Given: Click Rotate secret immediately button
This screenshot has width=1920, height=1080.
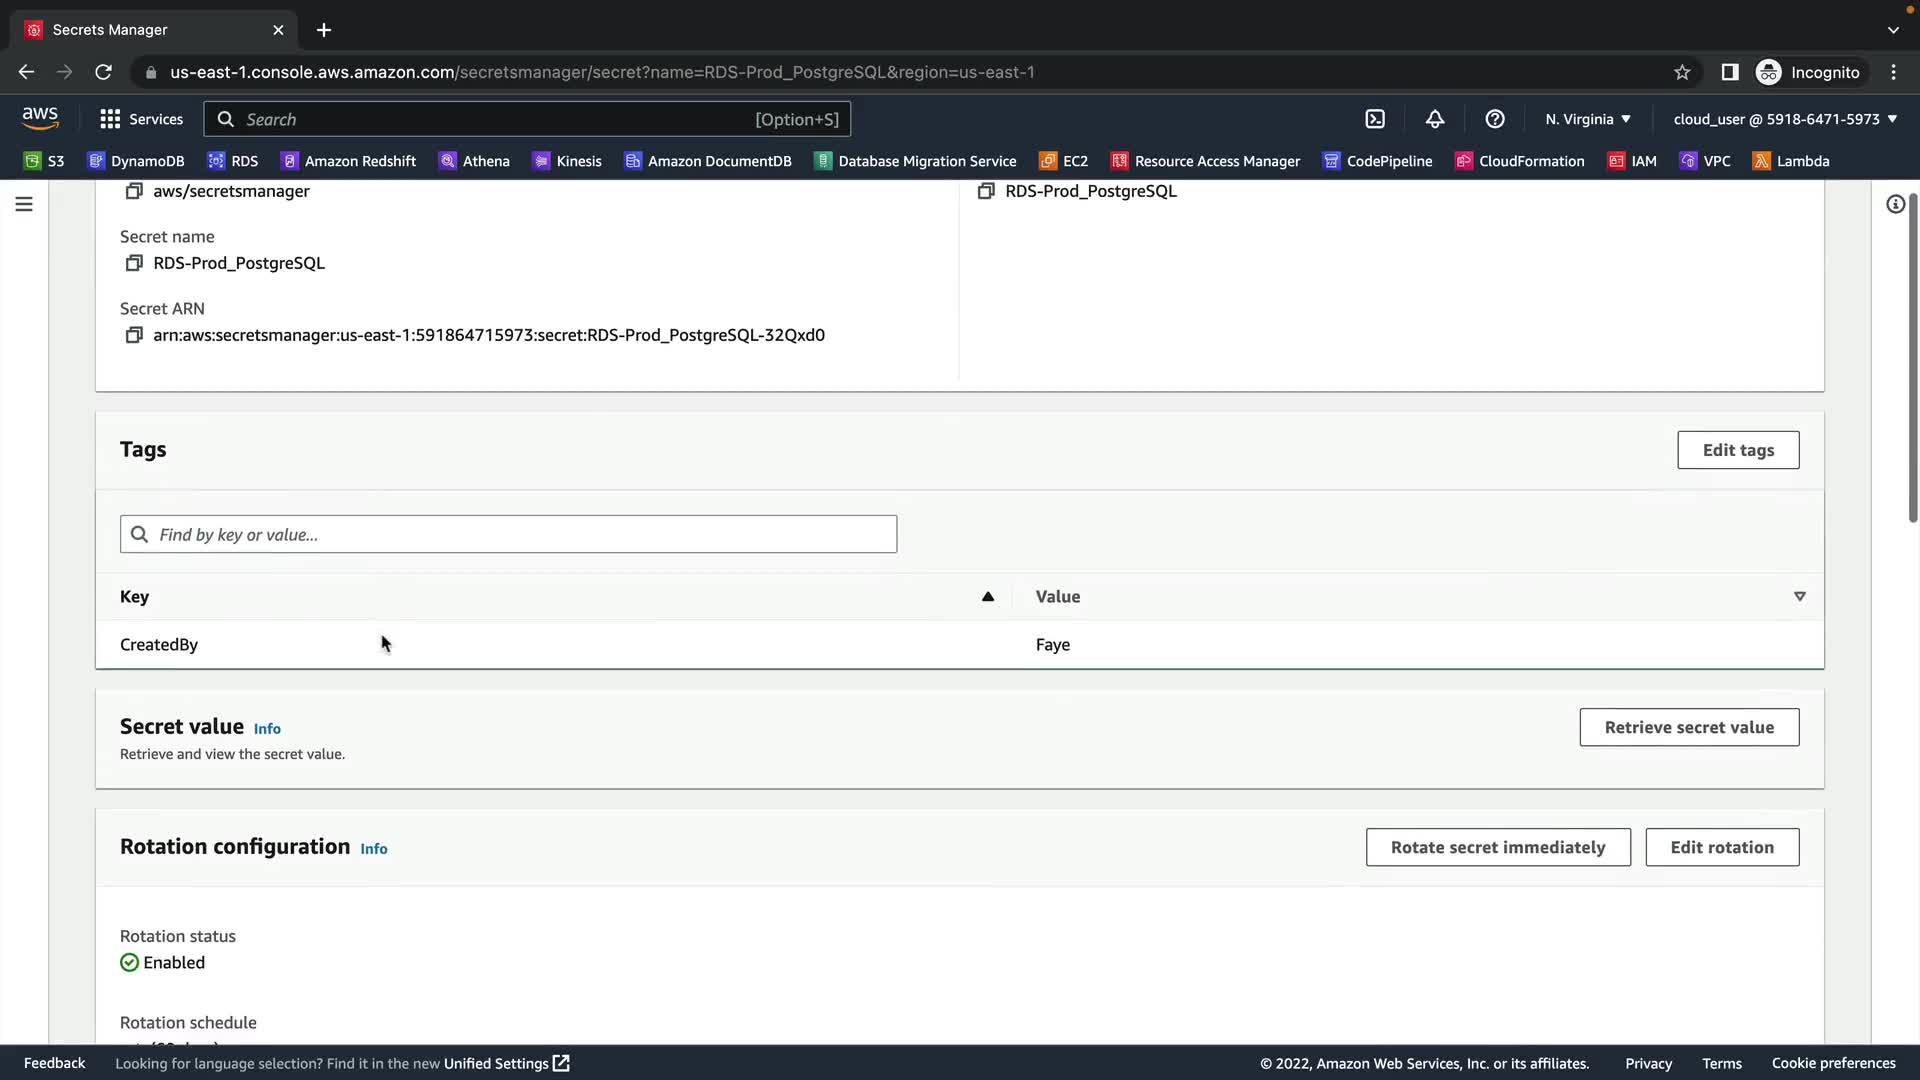Looking at the screenshot, I should pos(1498,847).
